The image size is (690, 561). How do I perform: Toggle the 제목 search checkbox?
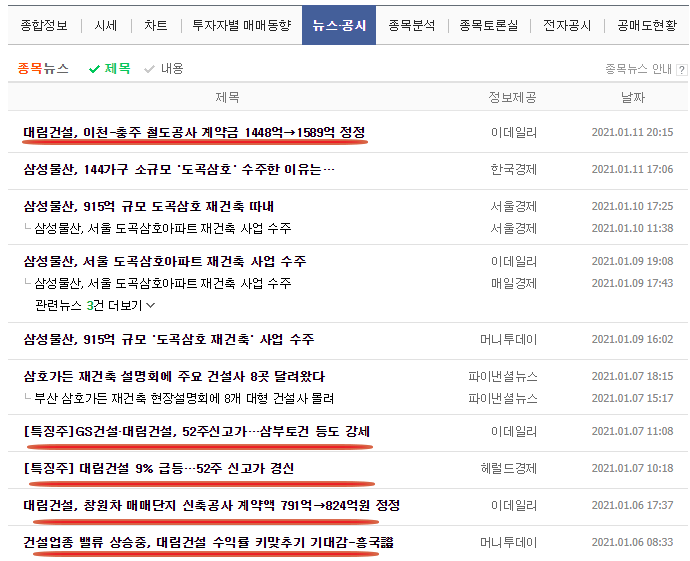point(110,69)
